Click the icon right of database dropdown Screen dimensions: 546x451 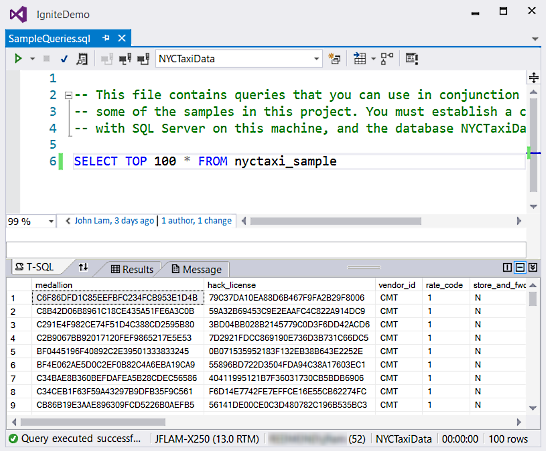pyautogui.click(x=334, y=59)
